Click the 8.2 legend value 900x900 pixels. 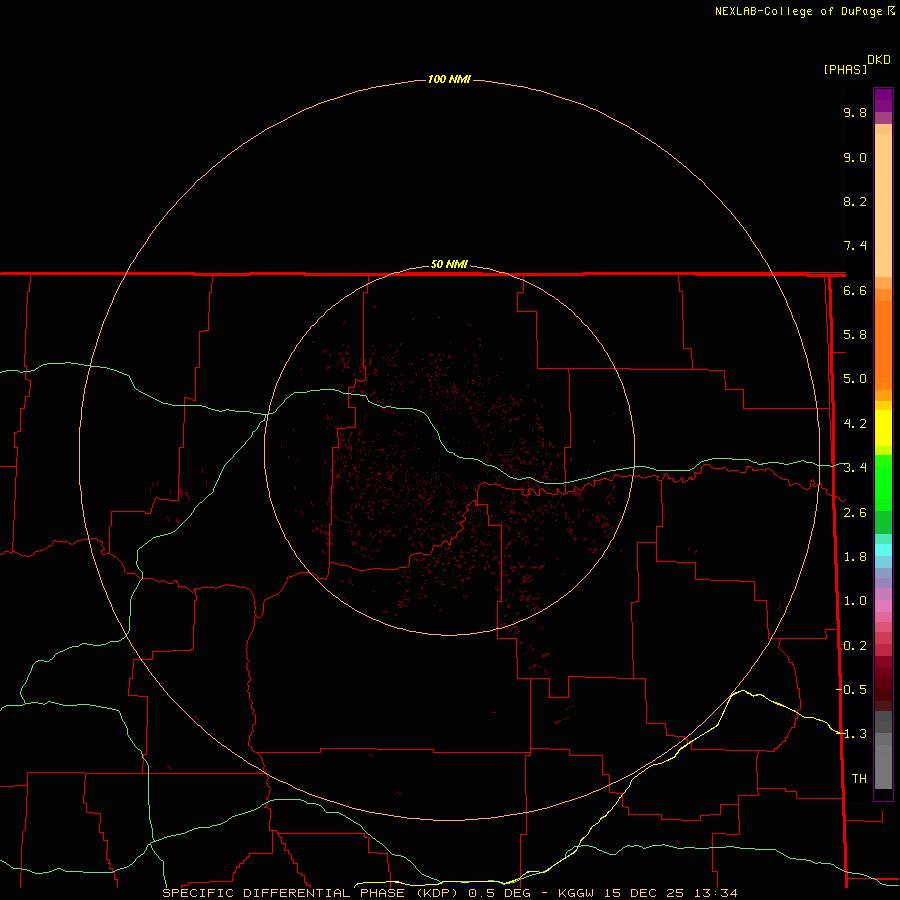(855, 201)
